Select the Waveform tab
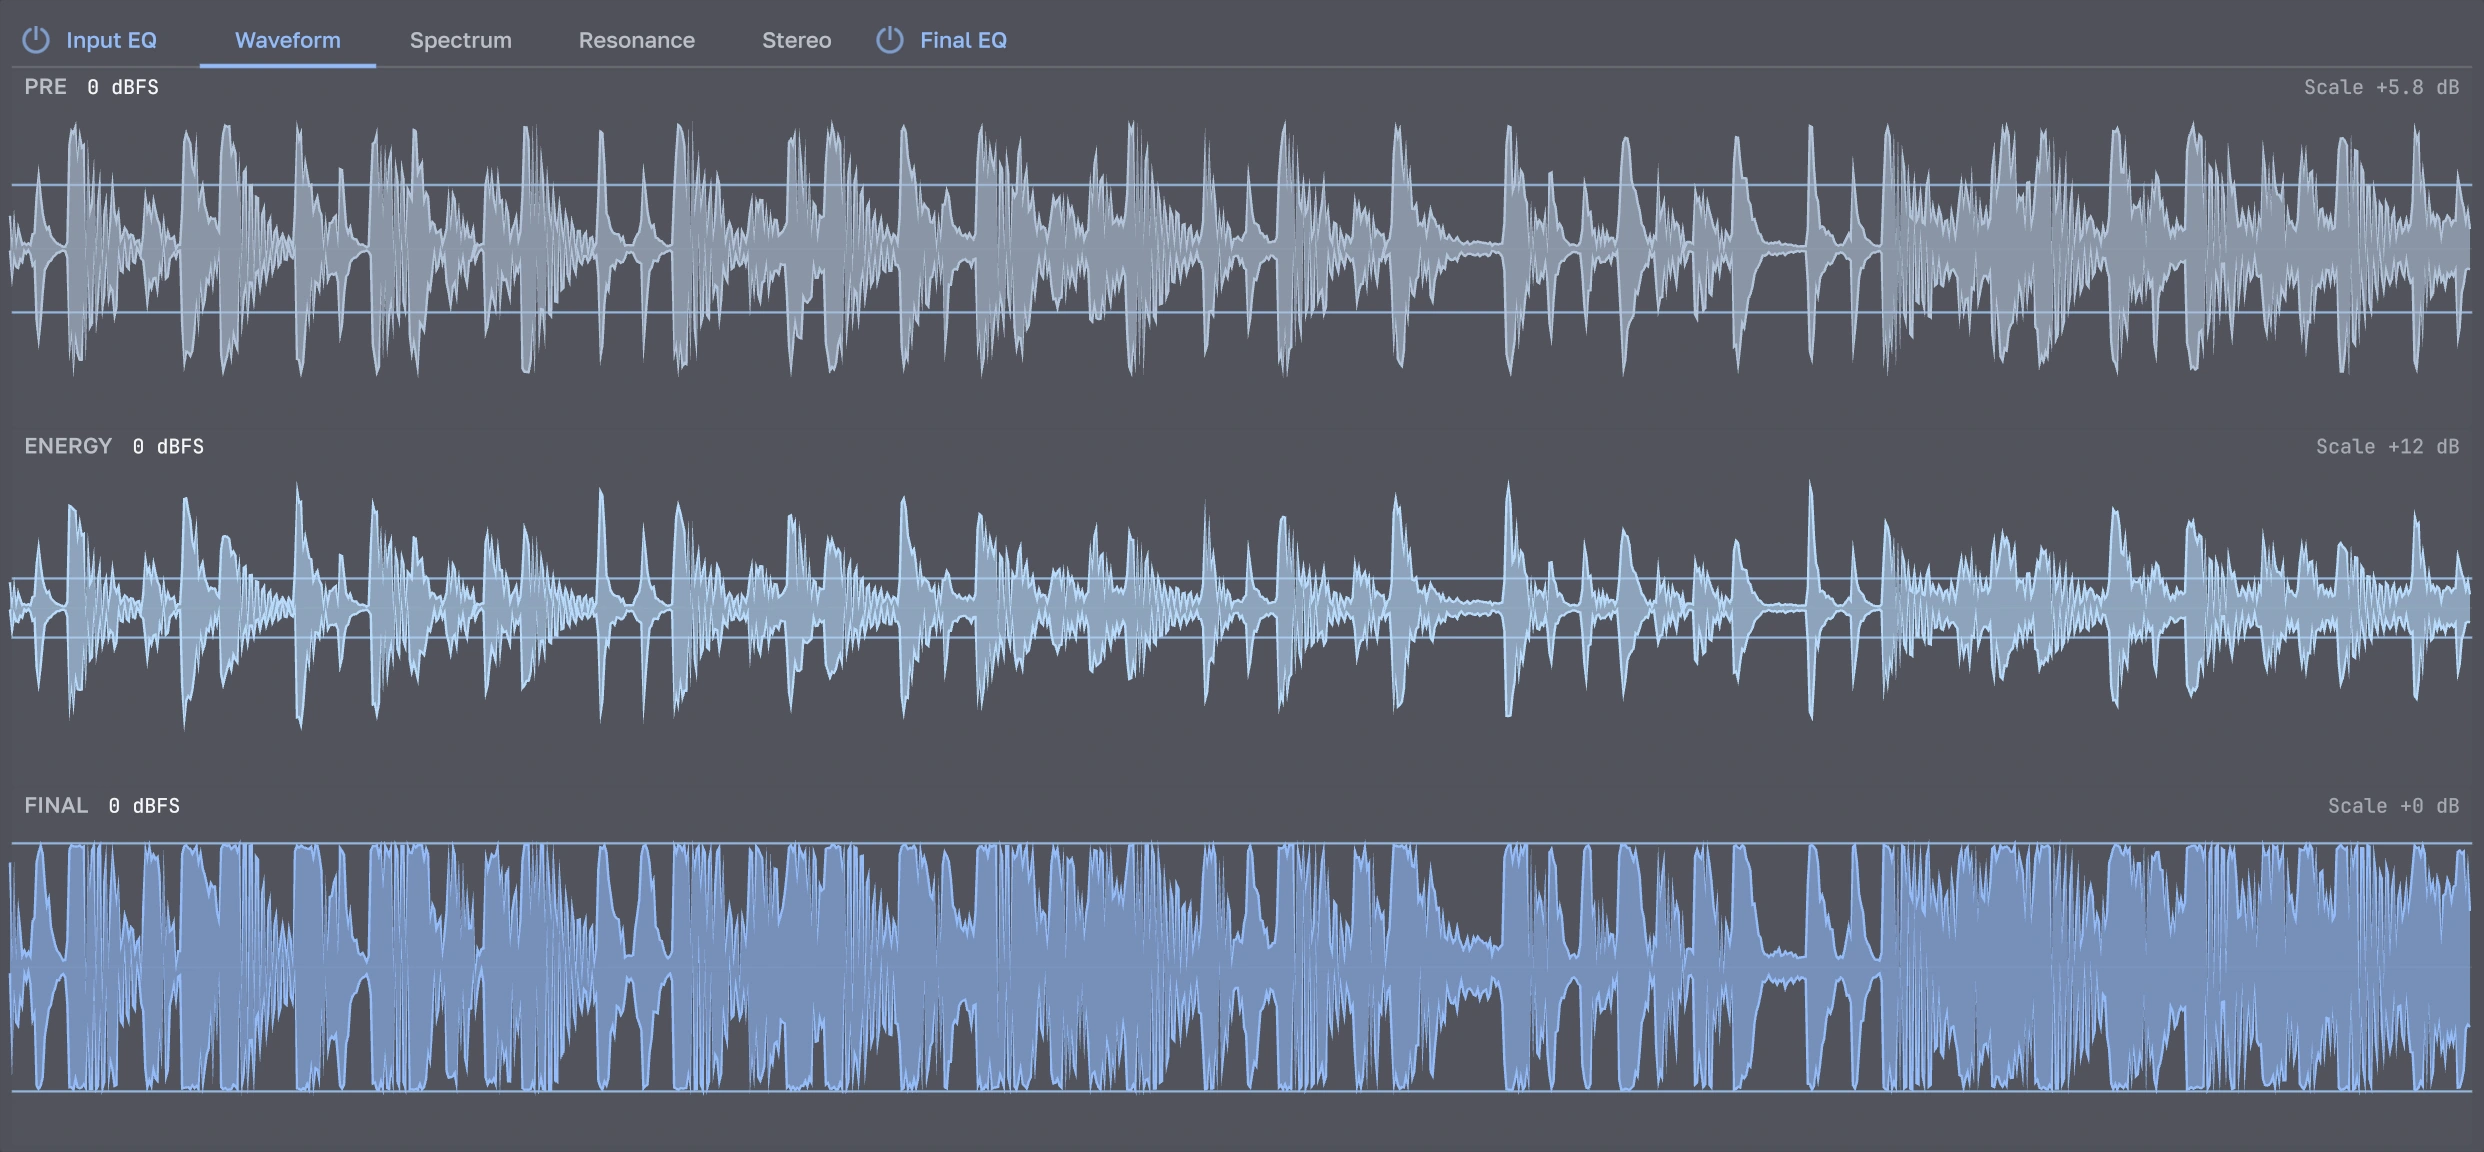 (x=288, y=40)
